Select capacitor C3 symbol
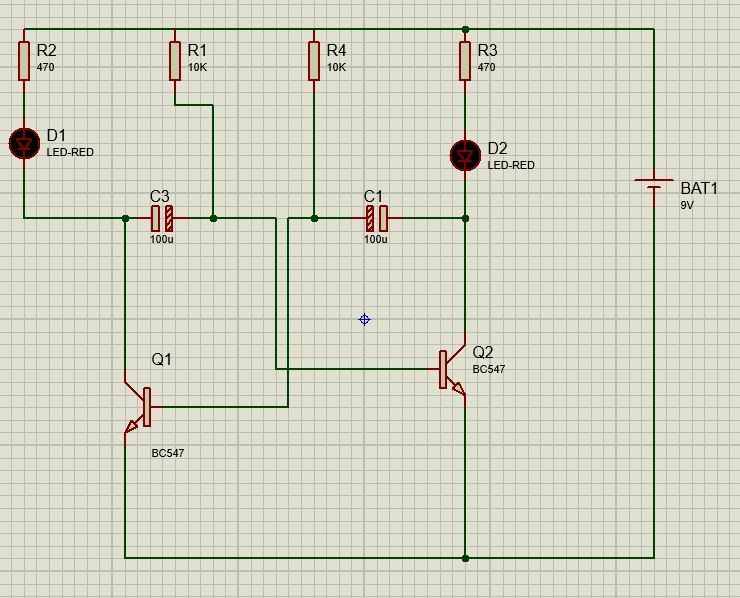The height and width of the screenshot is (598, 740). coord(162,219)
